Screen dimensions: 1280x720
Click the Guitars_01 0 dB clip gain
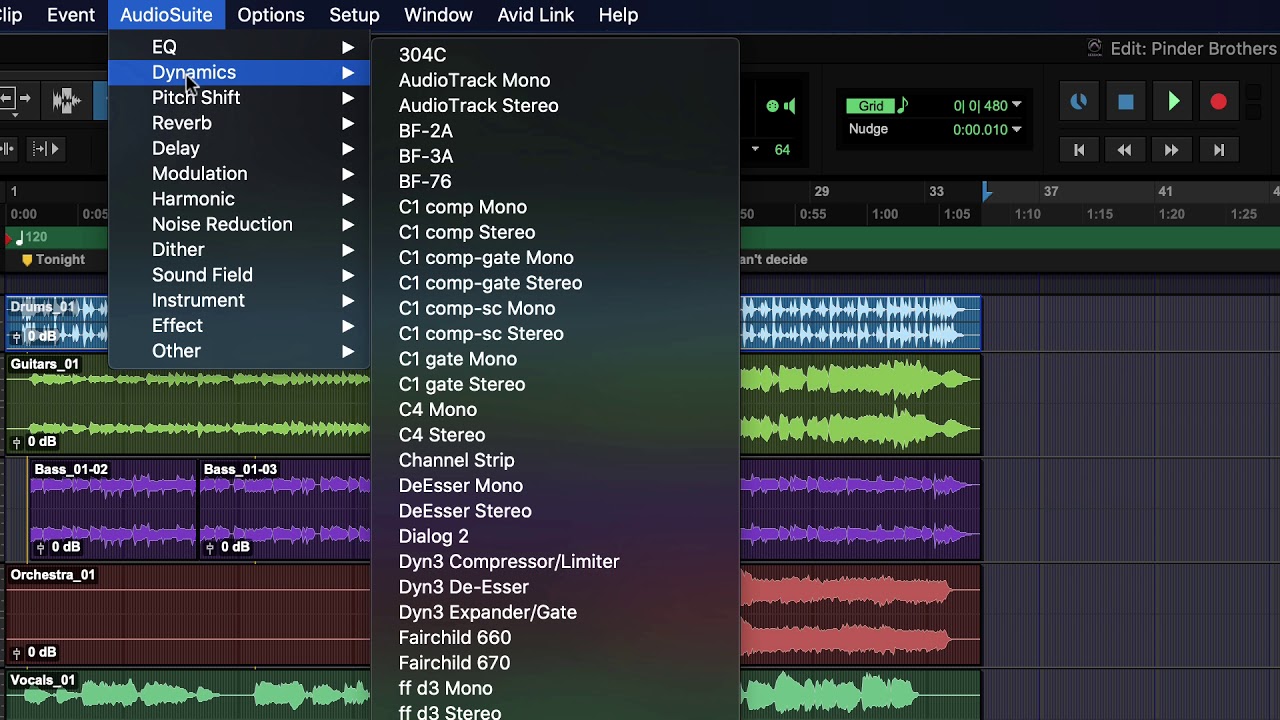coord(34,442)
